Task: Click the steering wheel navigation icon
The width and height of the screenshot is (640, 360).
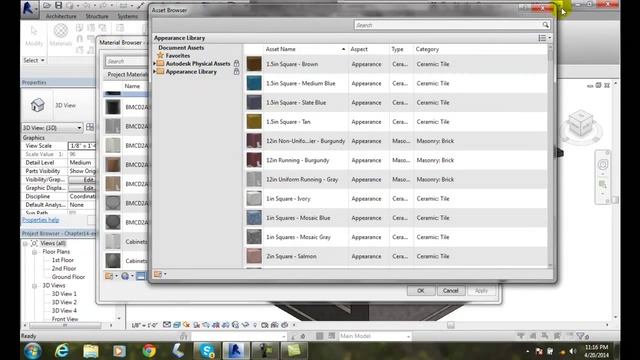Action: tap(603, 165)
